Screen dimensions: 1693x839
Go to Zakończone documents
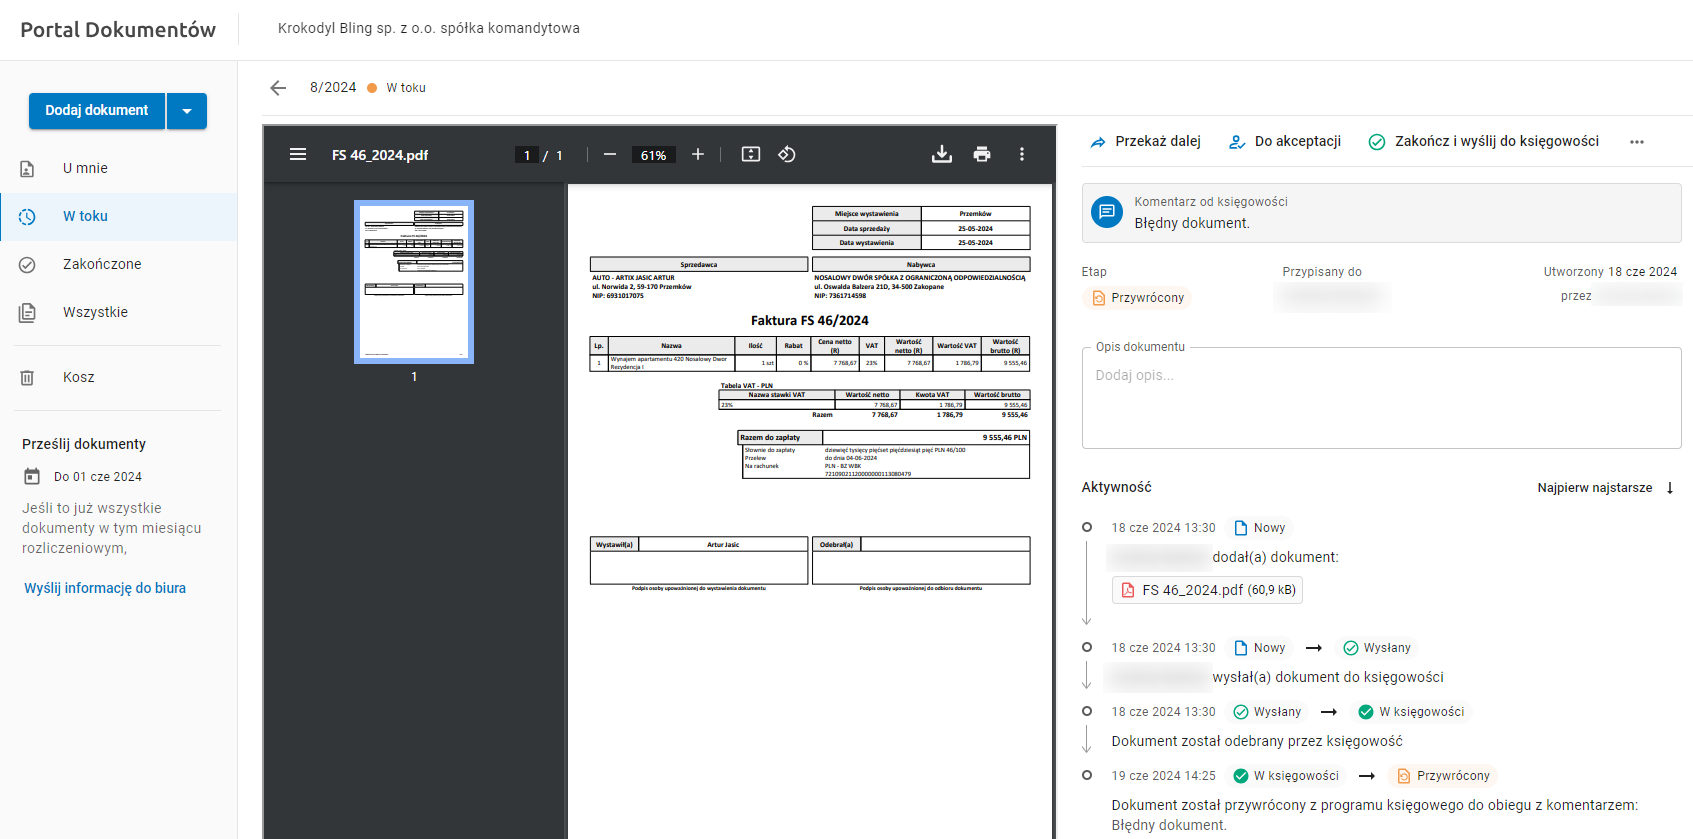pyautogui.click(x=102, y=264)
